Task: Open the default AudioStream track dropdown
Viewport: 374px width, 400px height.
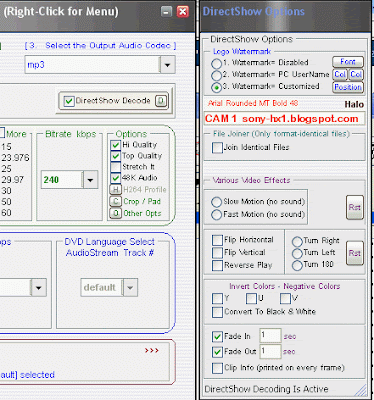Action: [x=130, y=287]
